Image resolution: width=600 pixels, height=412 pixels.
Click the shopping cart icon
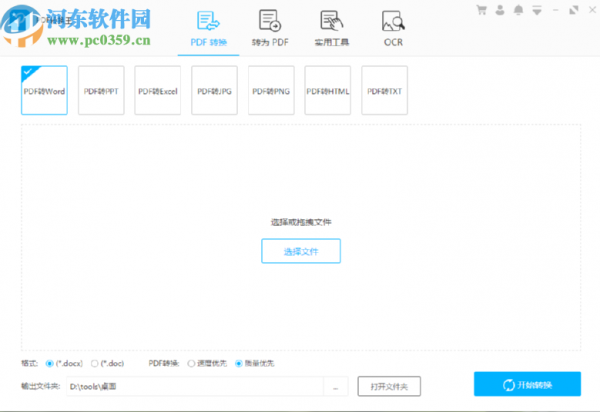click(481, 10)
